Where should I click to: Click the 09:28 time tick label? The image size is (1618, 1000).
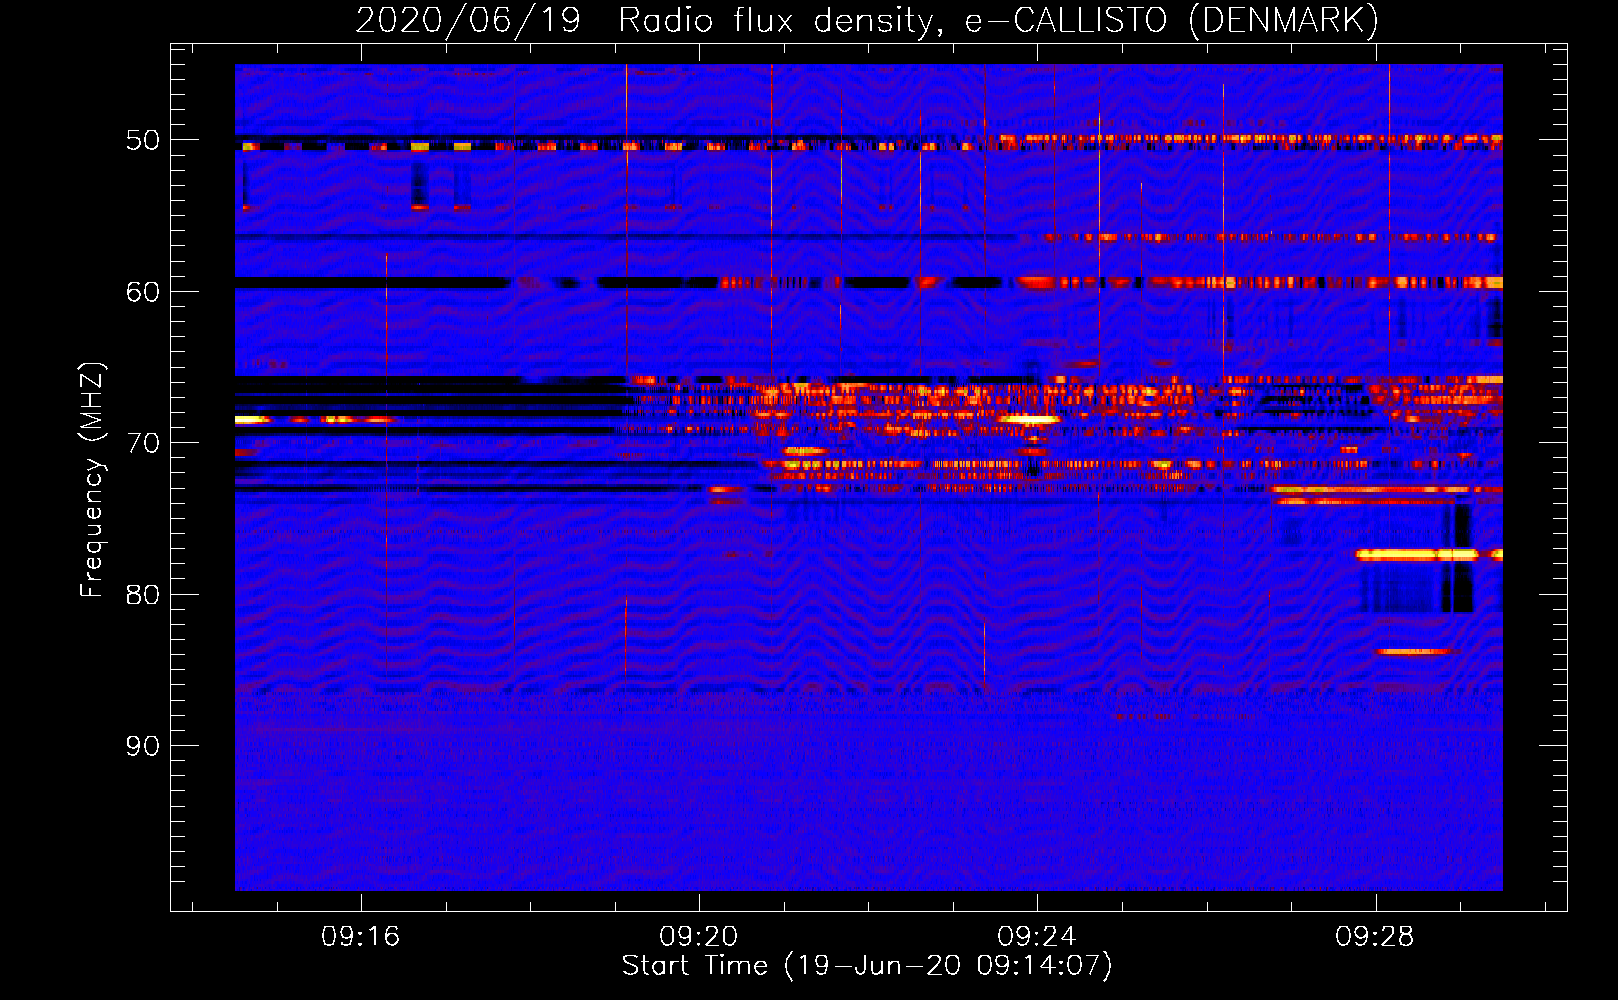click(x=1375, y=937)
